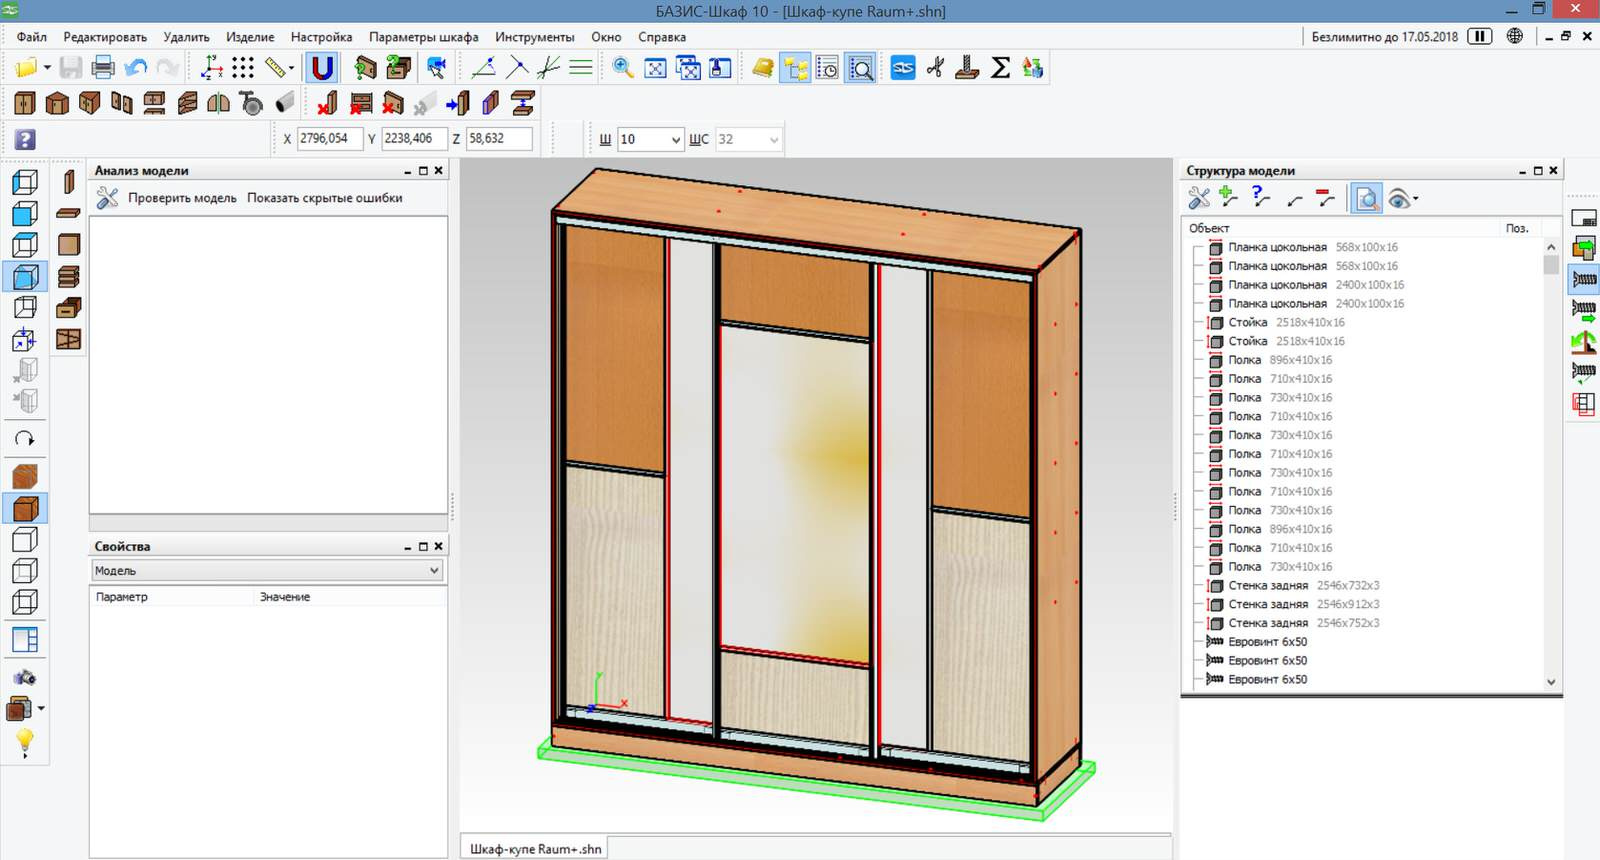
Task: Click the zoom magnifier tool
Action: pyautogui.click(x=623, y=68)
